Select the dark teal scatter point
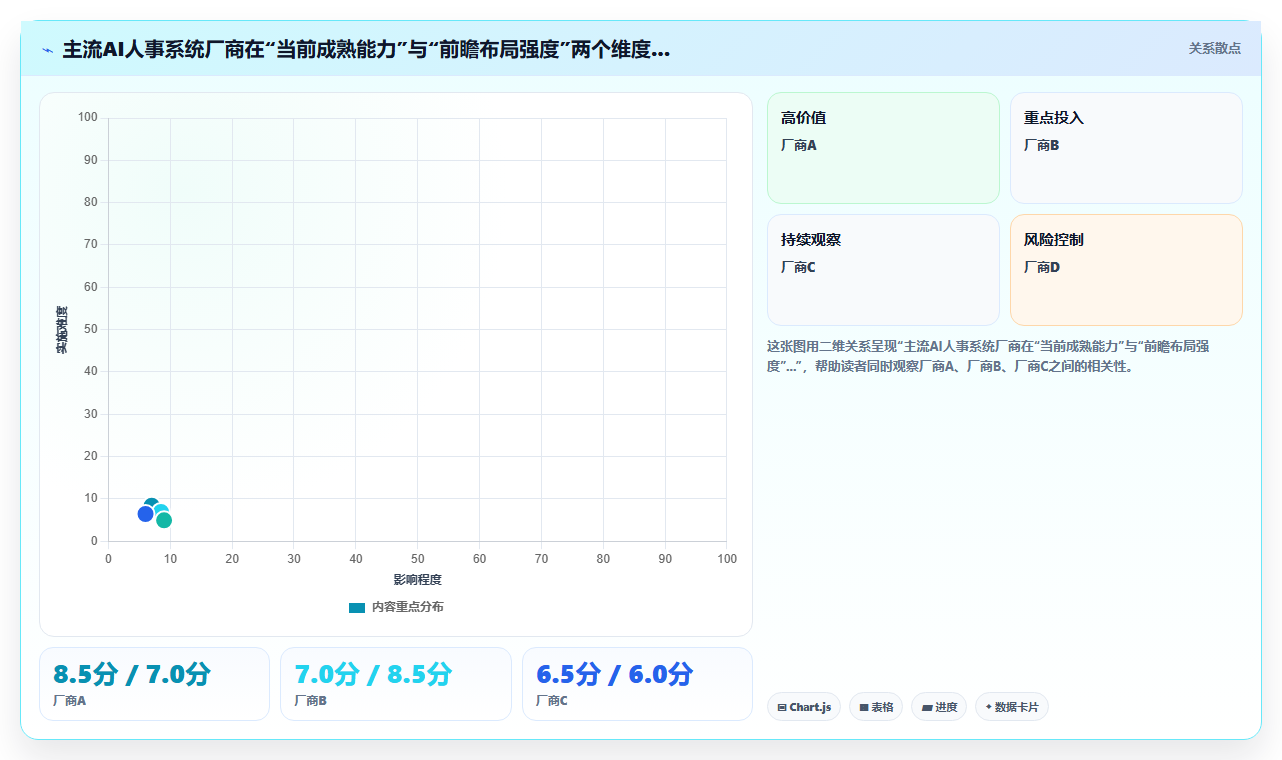The height and width of the screenshot is (760, 1282). (x=151, y=504)
